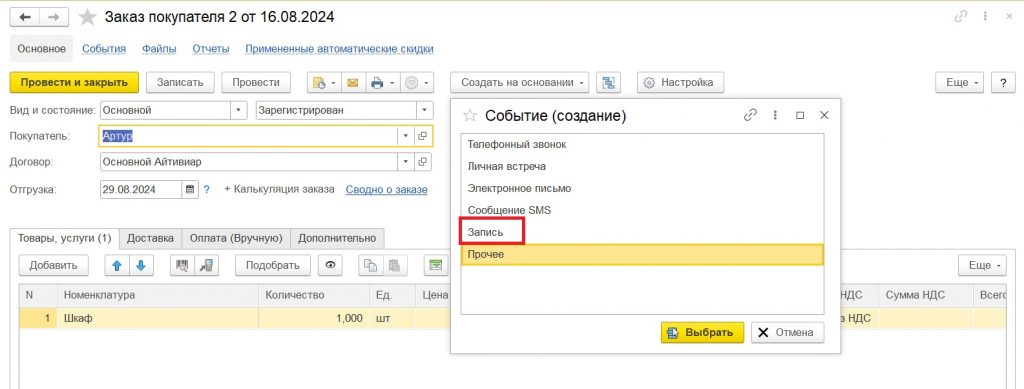The height and width of the screenshot is (389, 1024).
Task: Open Отчеты section link
Action: click(x=210, y=49)
